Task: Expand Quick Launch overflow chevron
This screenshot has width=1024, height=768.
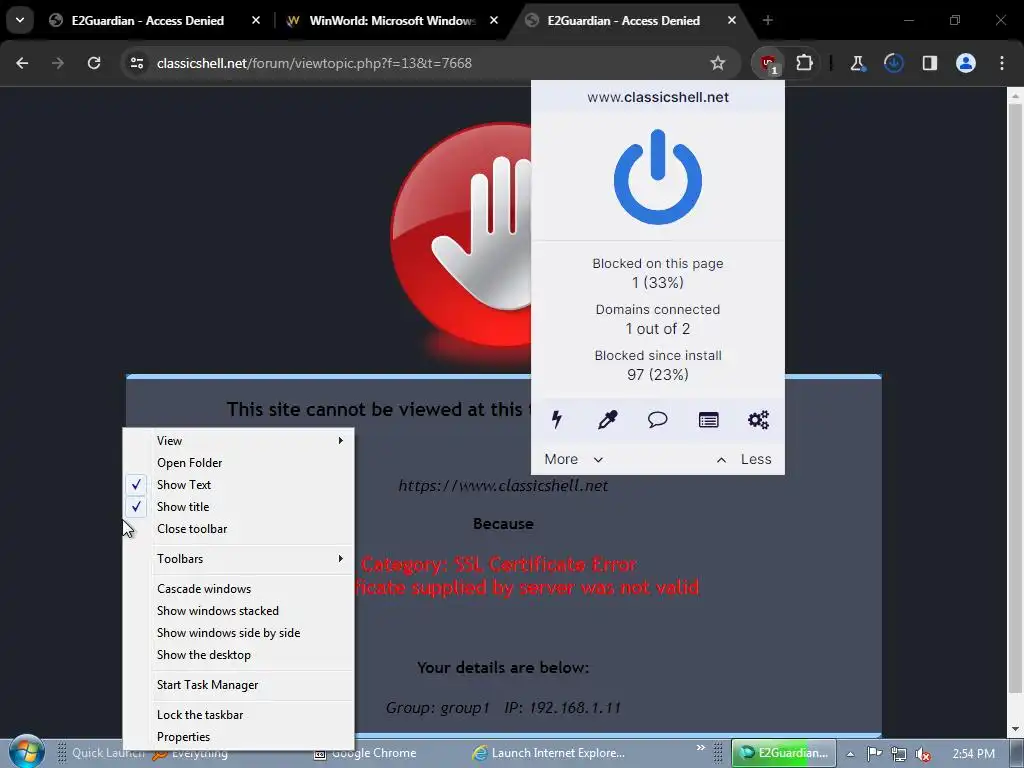Action: (701, 748)
